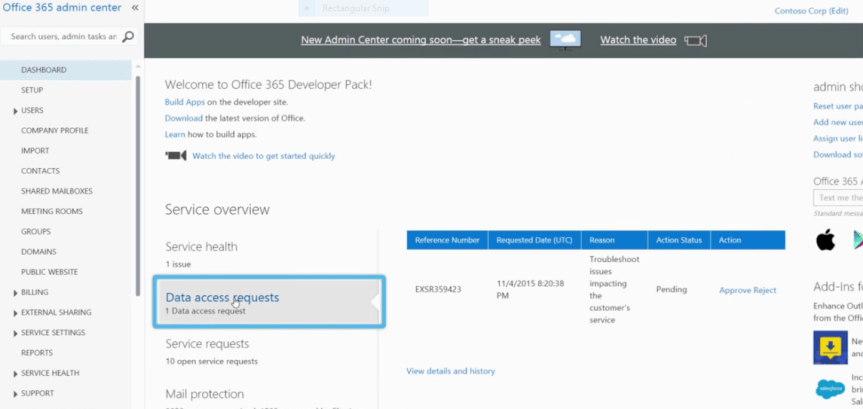
Task: Expand External Sharing in navigation
Action: point(15,313)
